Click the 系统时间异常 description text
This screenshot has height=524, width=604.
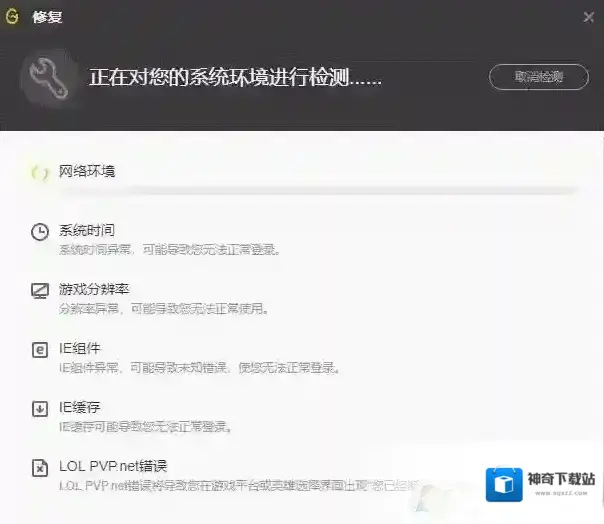169,249
